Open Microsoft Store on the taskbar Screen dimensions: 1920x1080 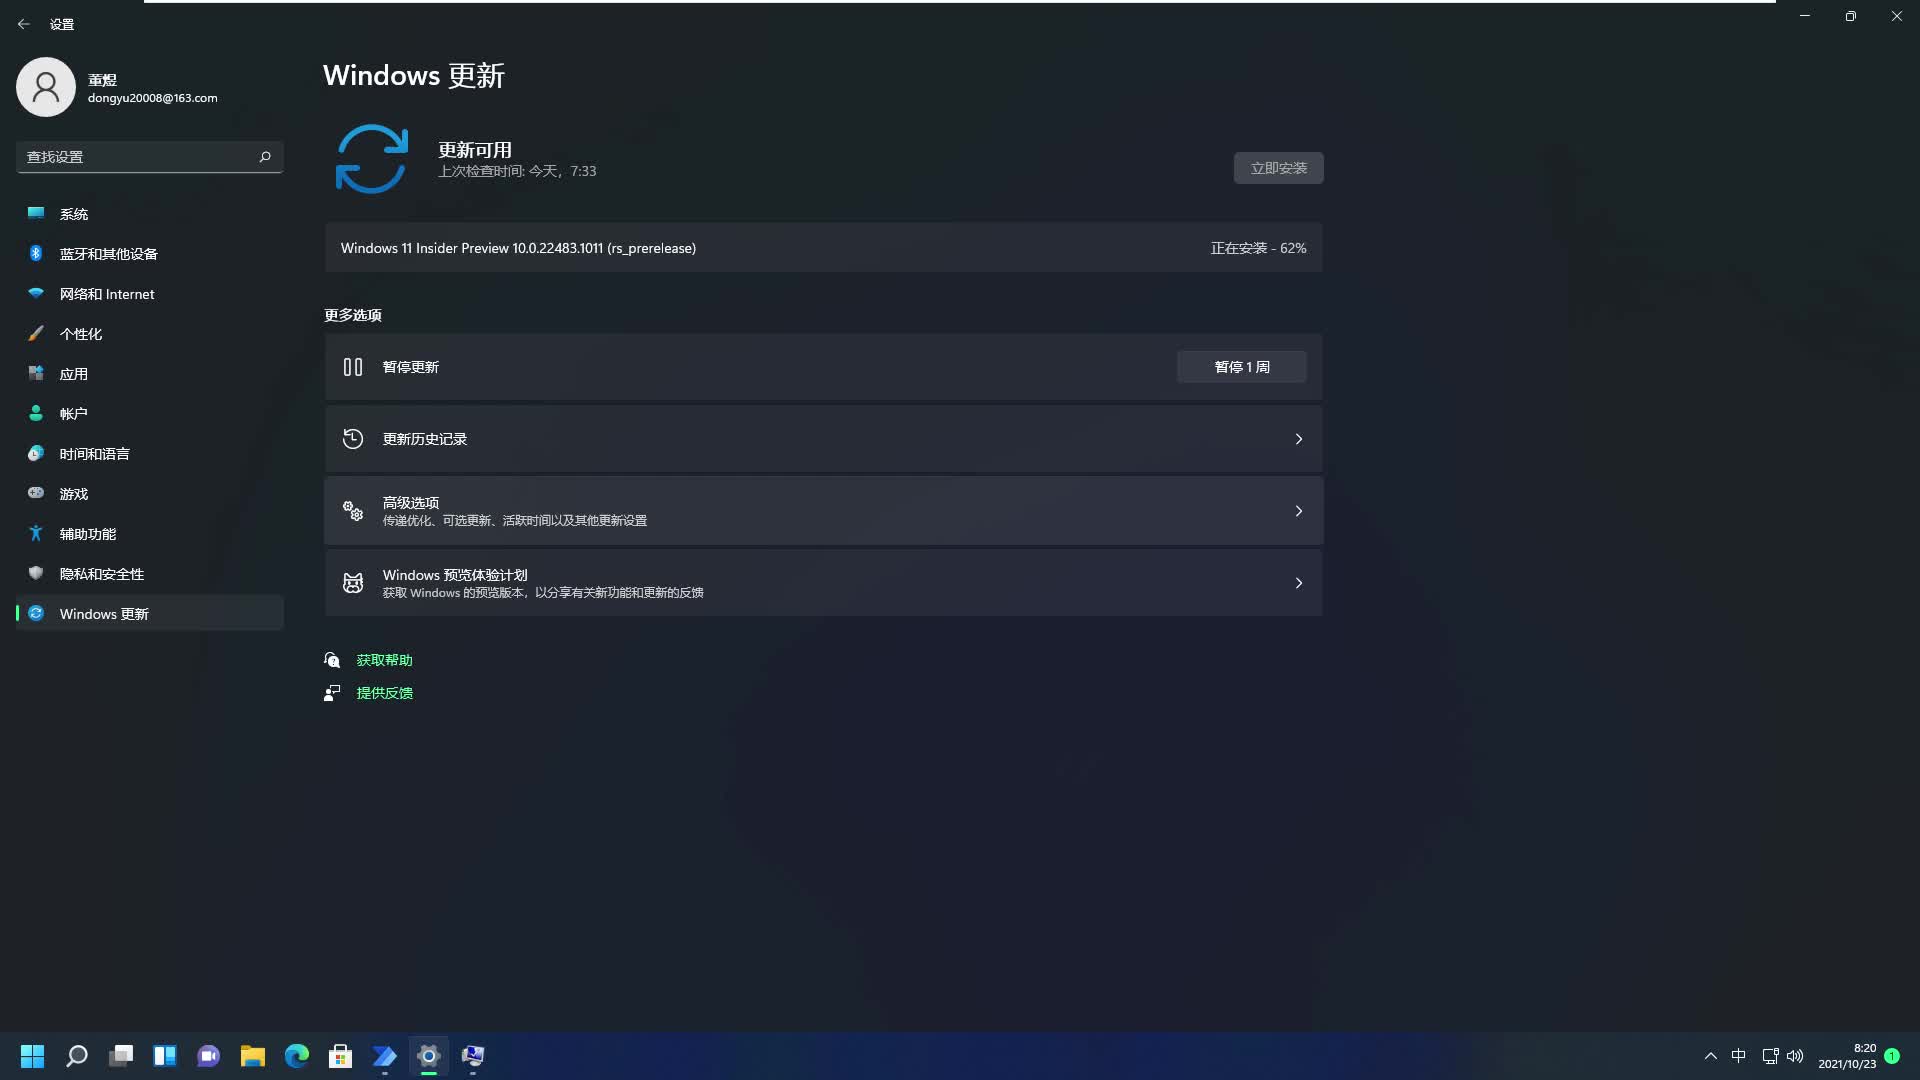341,1056
